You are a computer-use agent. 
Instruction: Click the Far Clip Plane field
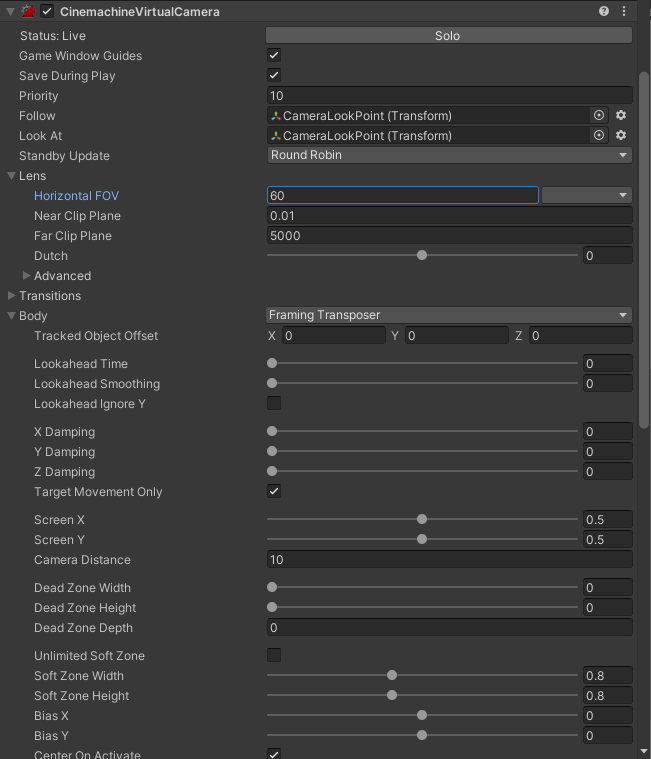coord(450,235)
